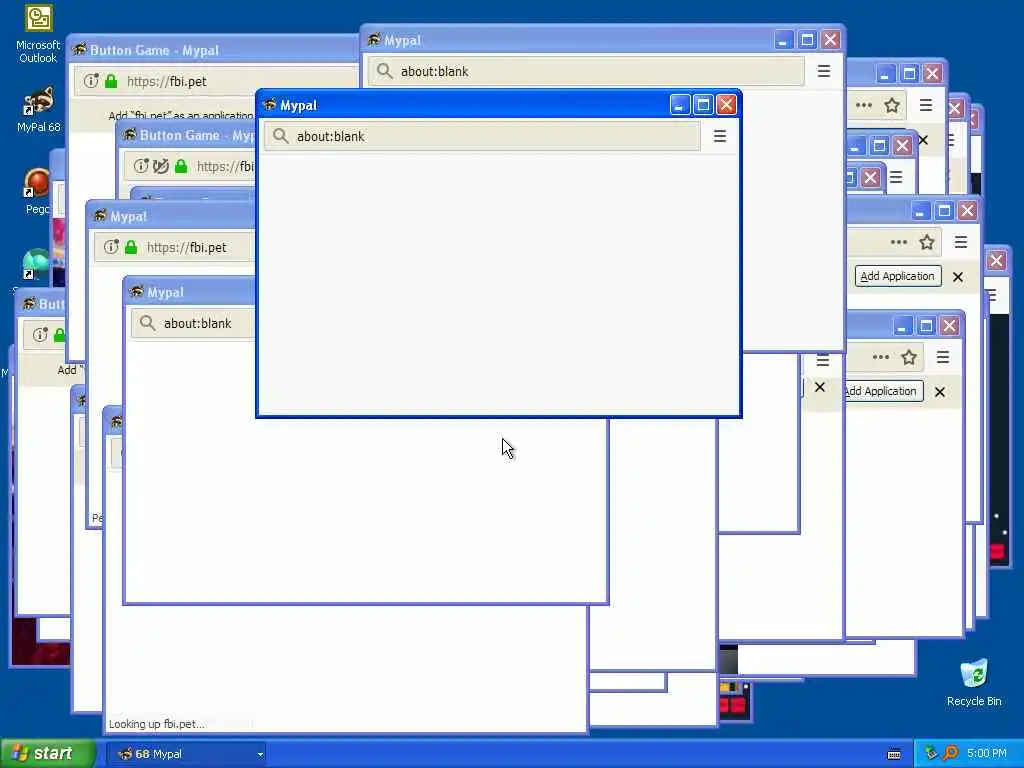This screenshot has height=768, width=1024.
Task: Maximize the Mypal window behind the active one
Action: coord(807,40)
